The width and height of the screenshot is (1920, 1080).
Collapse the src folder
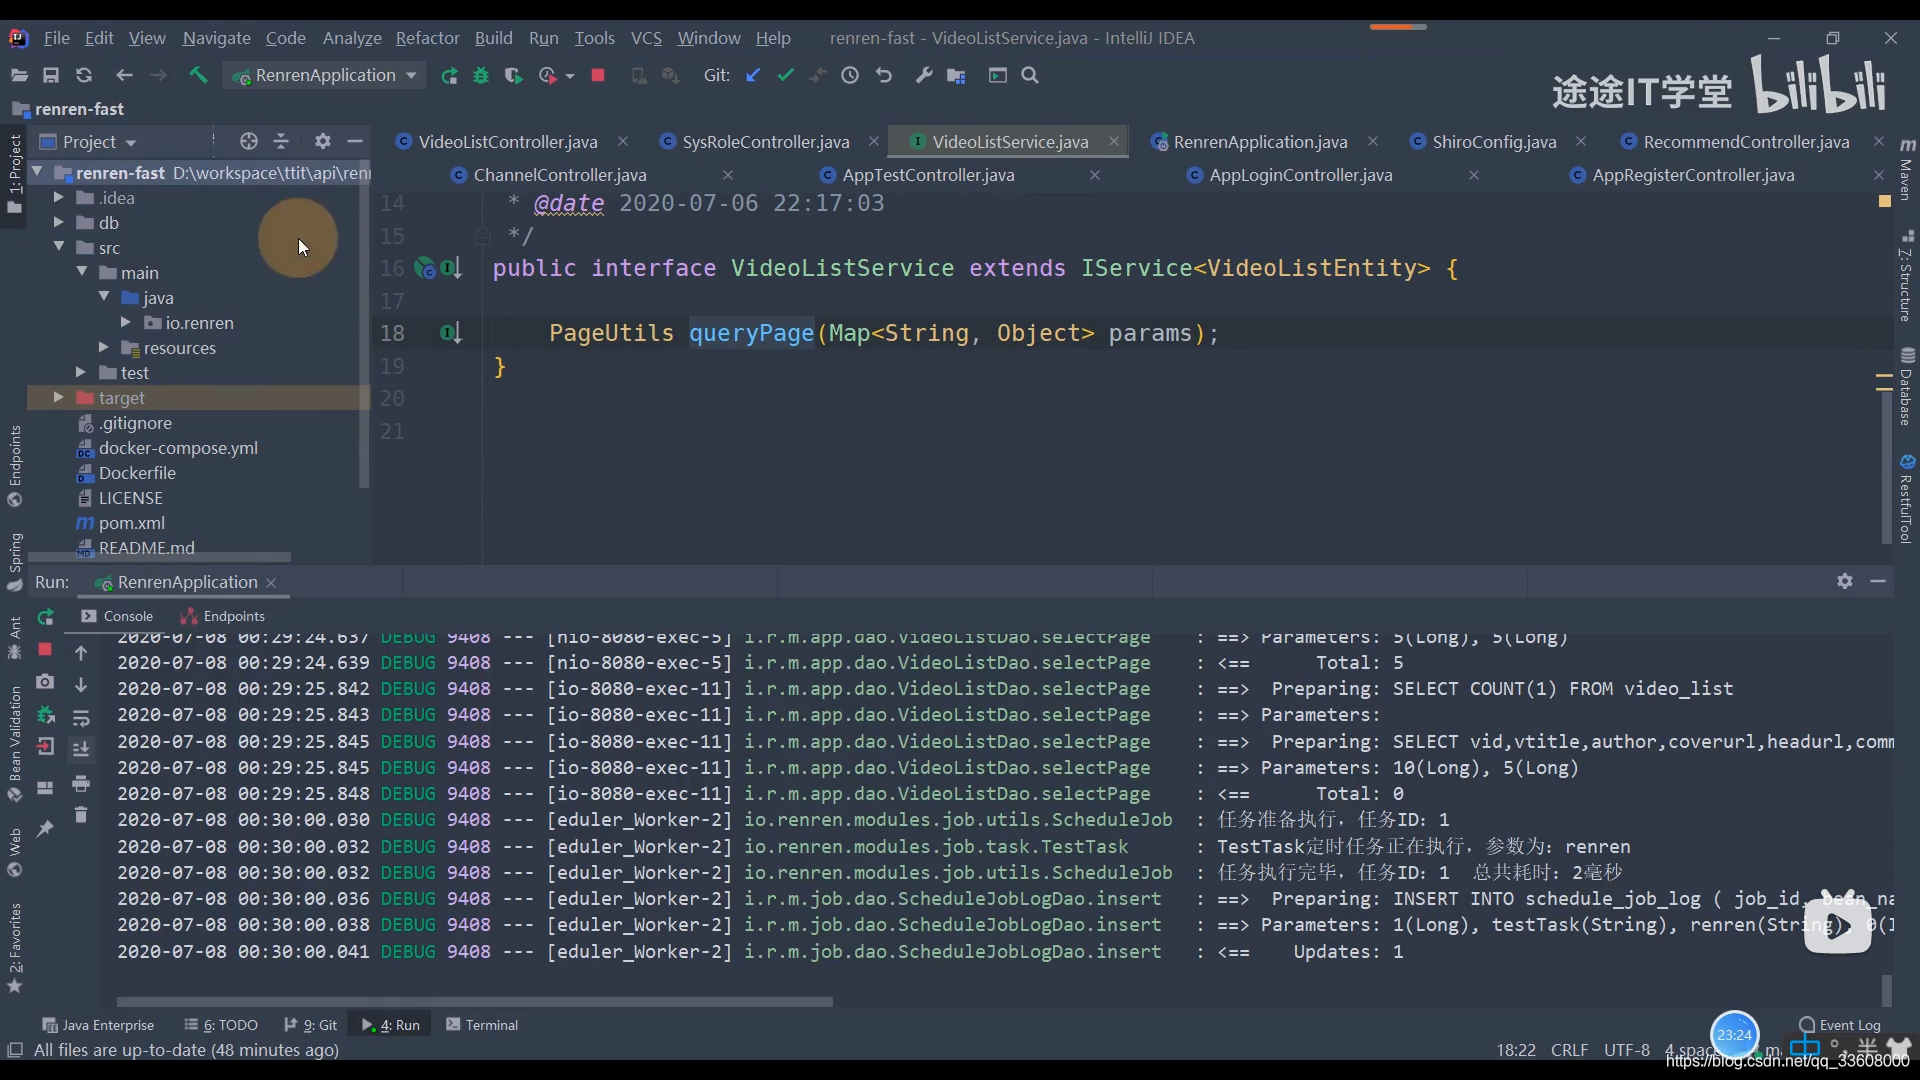click(x=58, y=247)
